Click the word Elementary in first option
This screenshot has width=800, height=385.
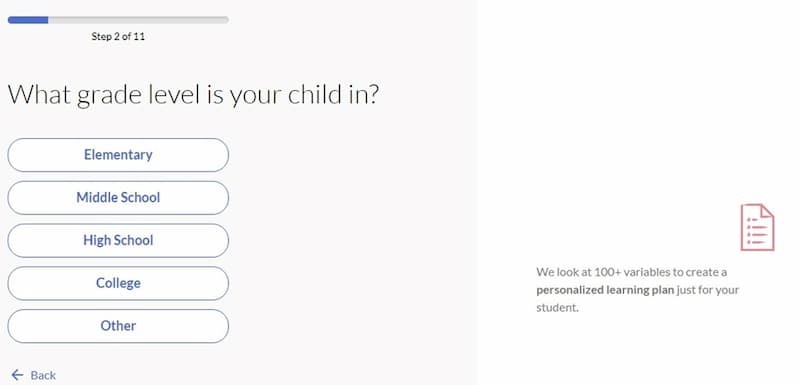click(x=118, y=155)
